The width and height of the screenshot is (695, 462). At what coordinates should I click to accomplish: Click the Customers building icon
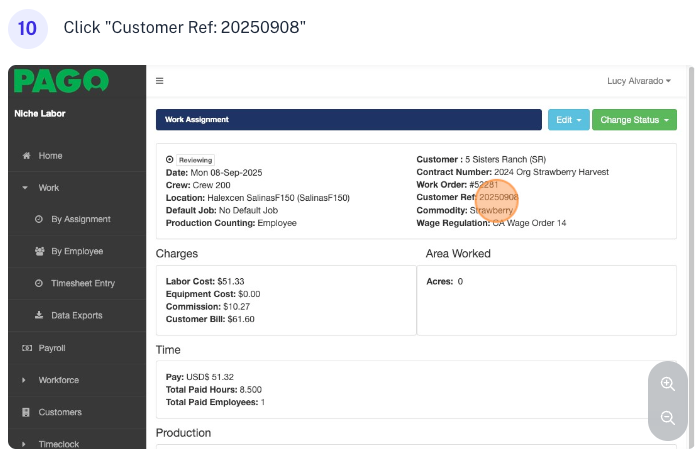[x=27, y=412]
